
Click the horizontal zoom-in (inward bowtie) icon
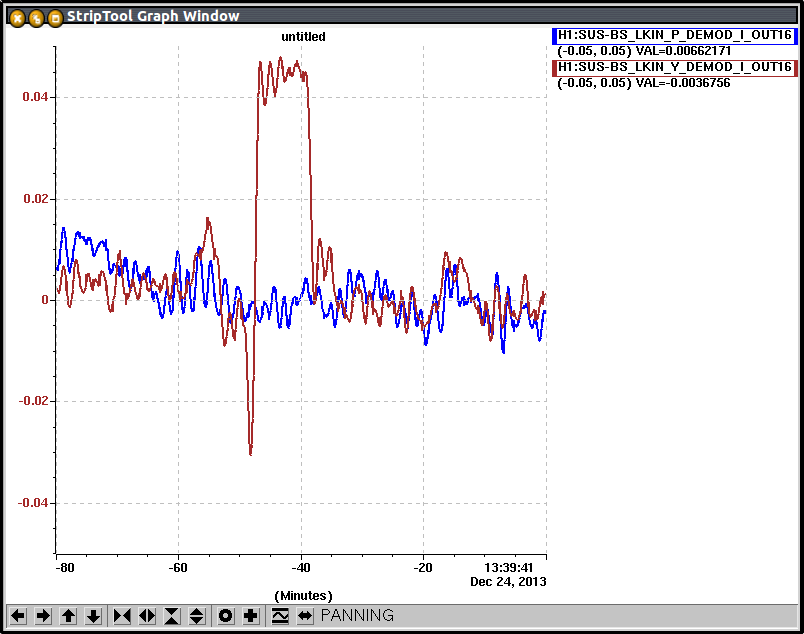coord(122,616)
